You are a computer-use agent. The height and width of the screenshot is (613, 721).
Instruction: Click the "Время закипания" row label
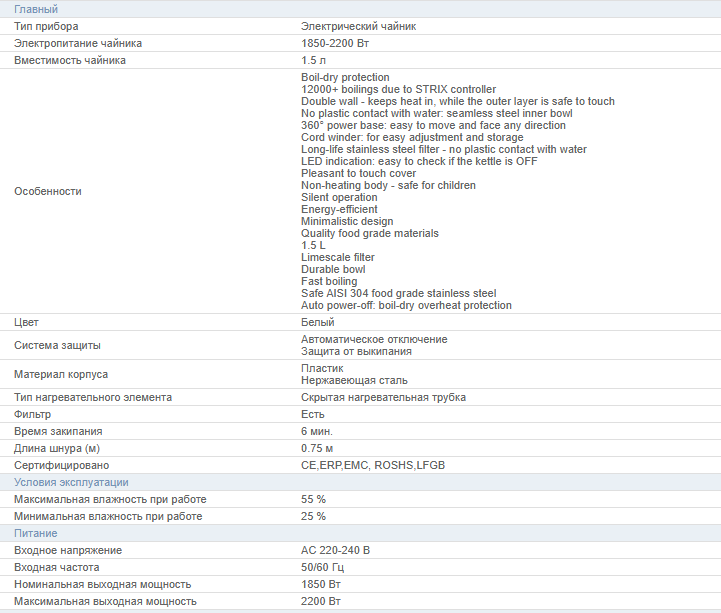click(58, 431)
